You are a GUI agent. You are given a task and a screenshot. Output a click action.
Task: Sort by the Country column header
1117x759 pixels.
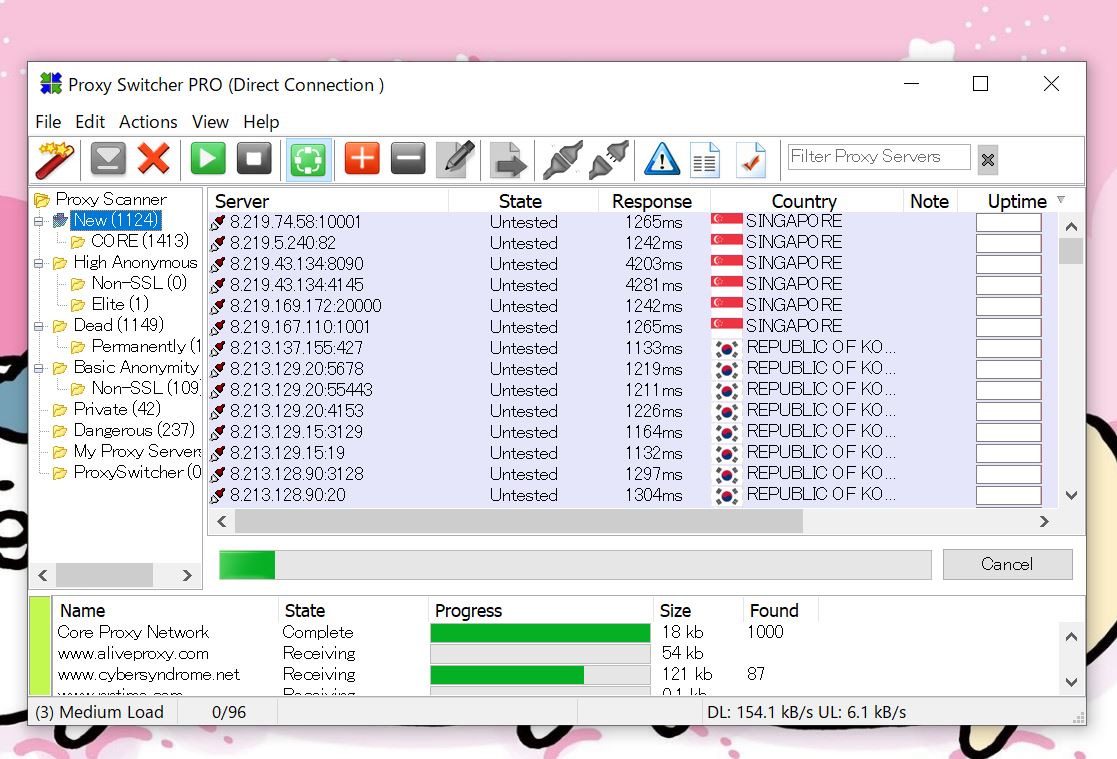[x=804, y=202]
